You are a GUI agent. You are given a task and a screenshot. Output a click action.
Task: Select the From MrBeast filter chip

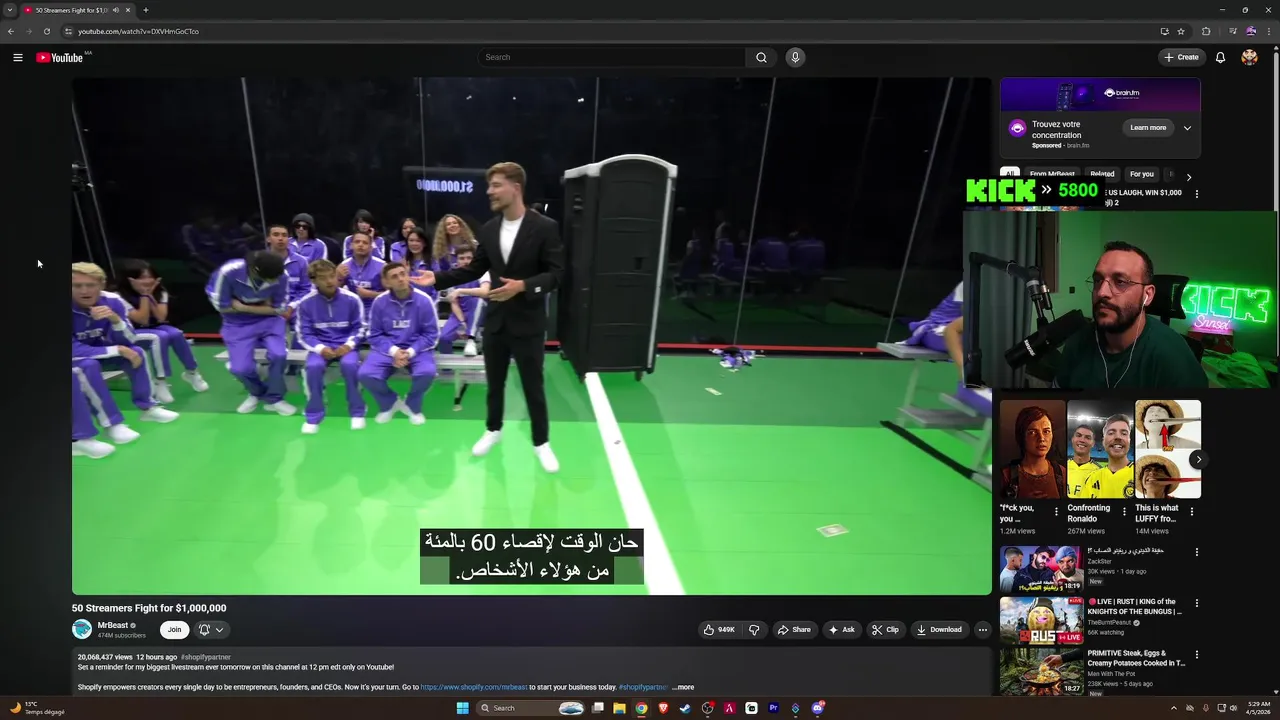[1052, 174]
